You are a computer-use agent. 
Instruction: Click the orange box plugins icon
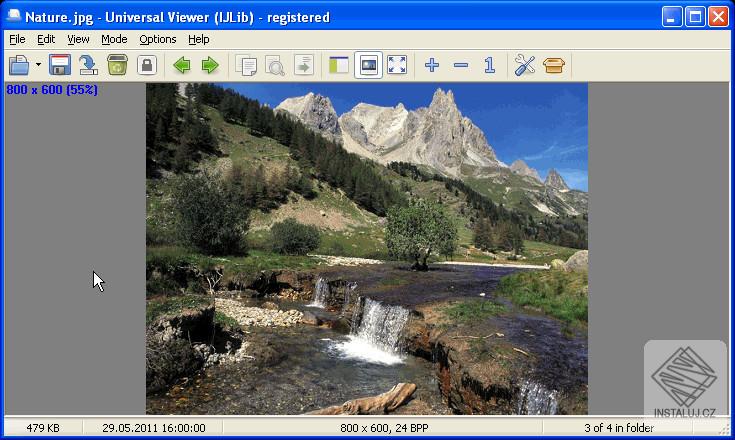(554, 65)
